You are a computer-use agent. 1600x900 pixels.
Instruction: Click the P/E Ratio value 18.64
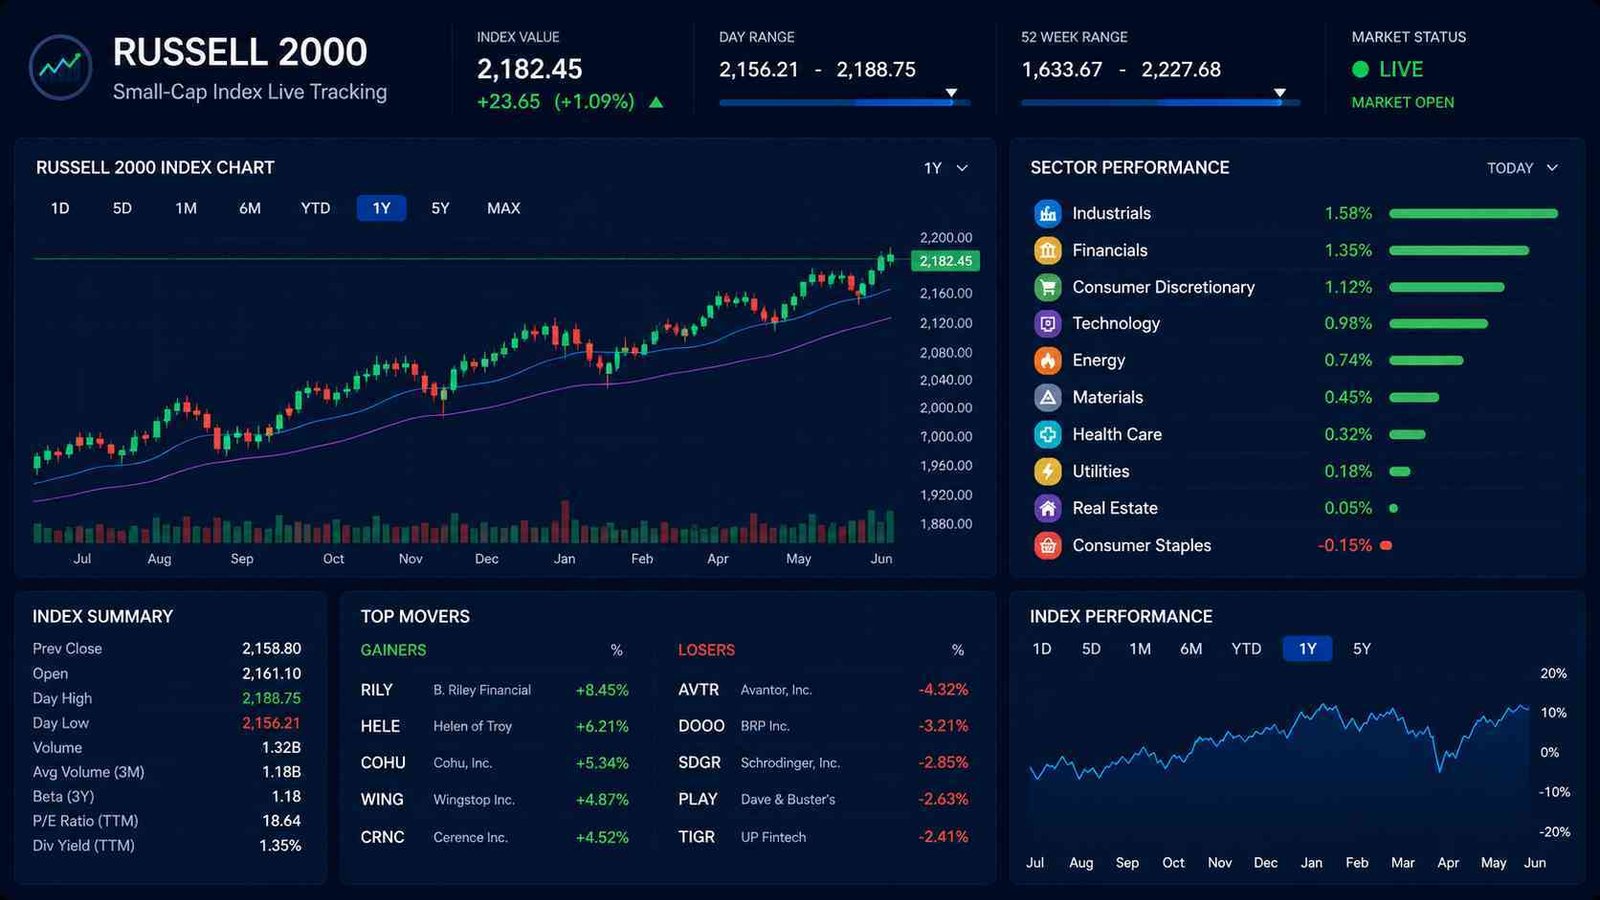tap(281, 821)
